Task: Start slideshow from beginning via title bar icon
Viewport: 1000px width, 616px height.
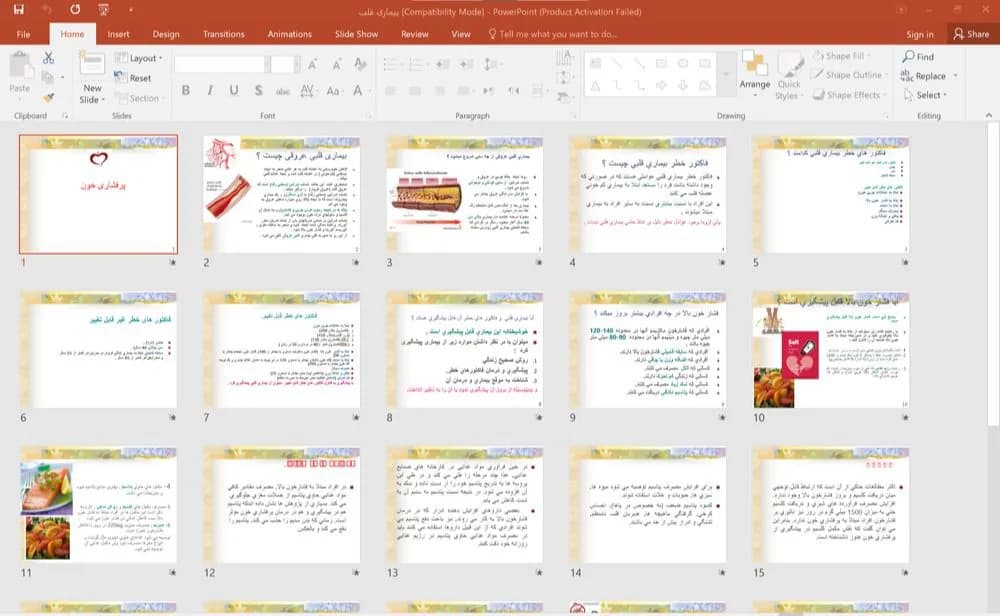Action: (x=103, y=10)
